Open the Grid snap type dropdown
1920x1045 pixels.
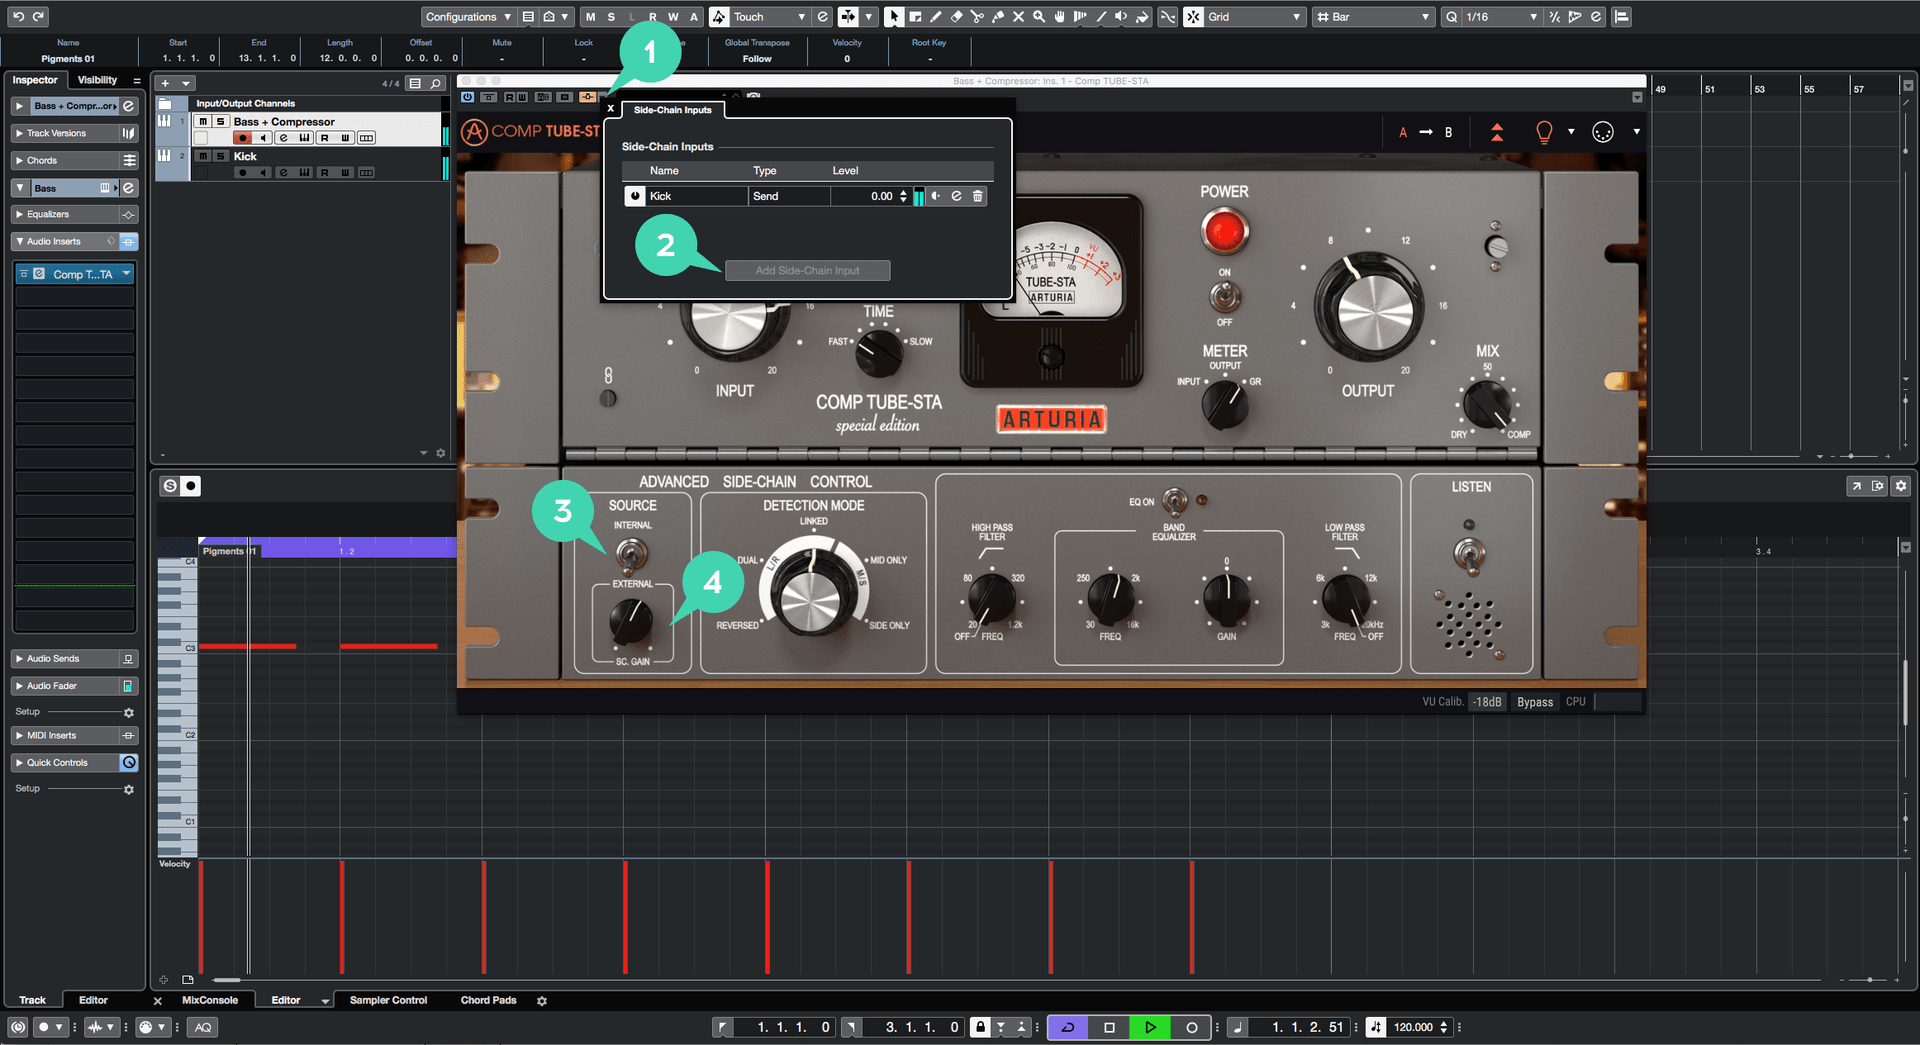click(x=1255, y=16)
